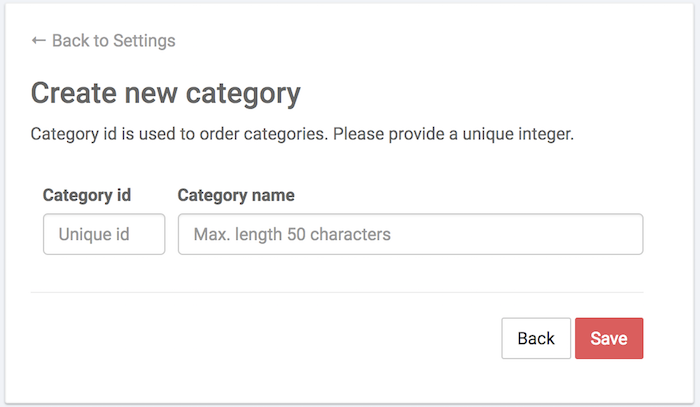The height and width of the screenshot is (407, 700).
Task: Click the word 'Settings' in the back link
Action: pyautogui.click(x=144, y=41)
